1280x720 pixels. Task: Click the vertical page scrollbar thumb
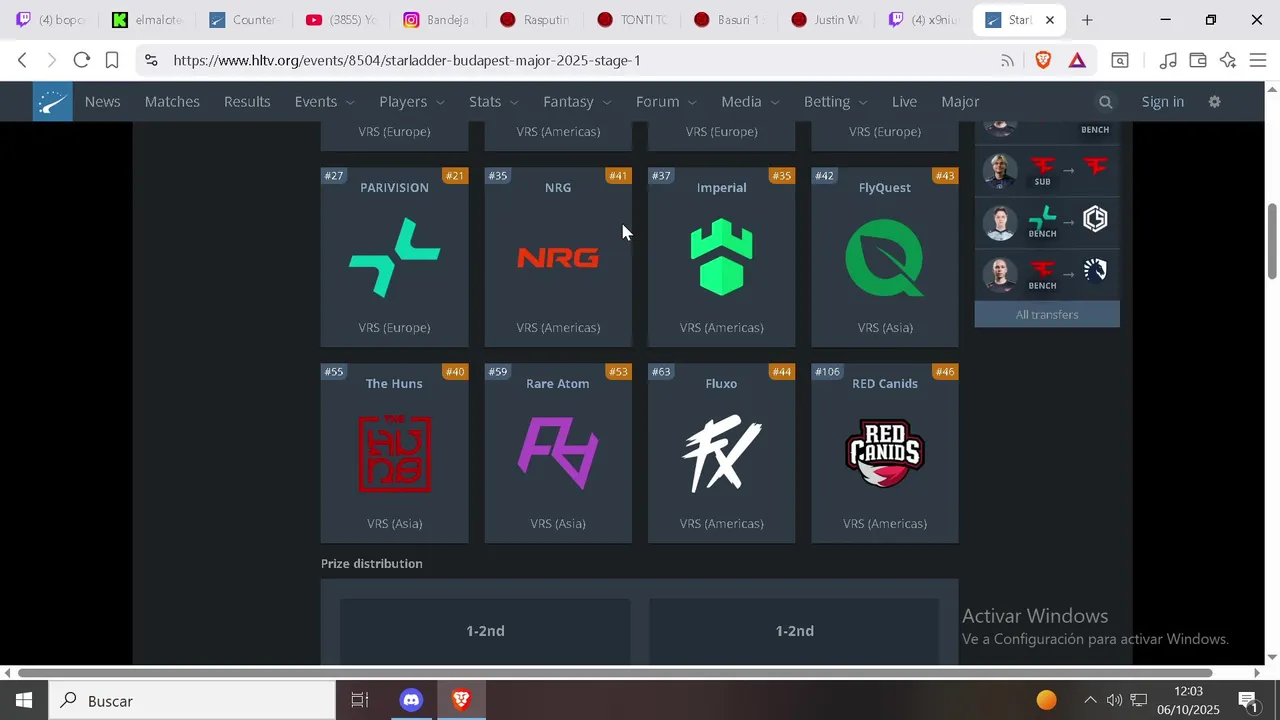(1272, 241)
